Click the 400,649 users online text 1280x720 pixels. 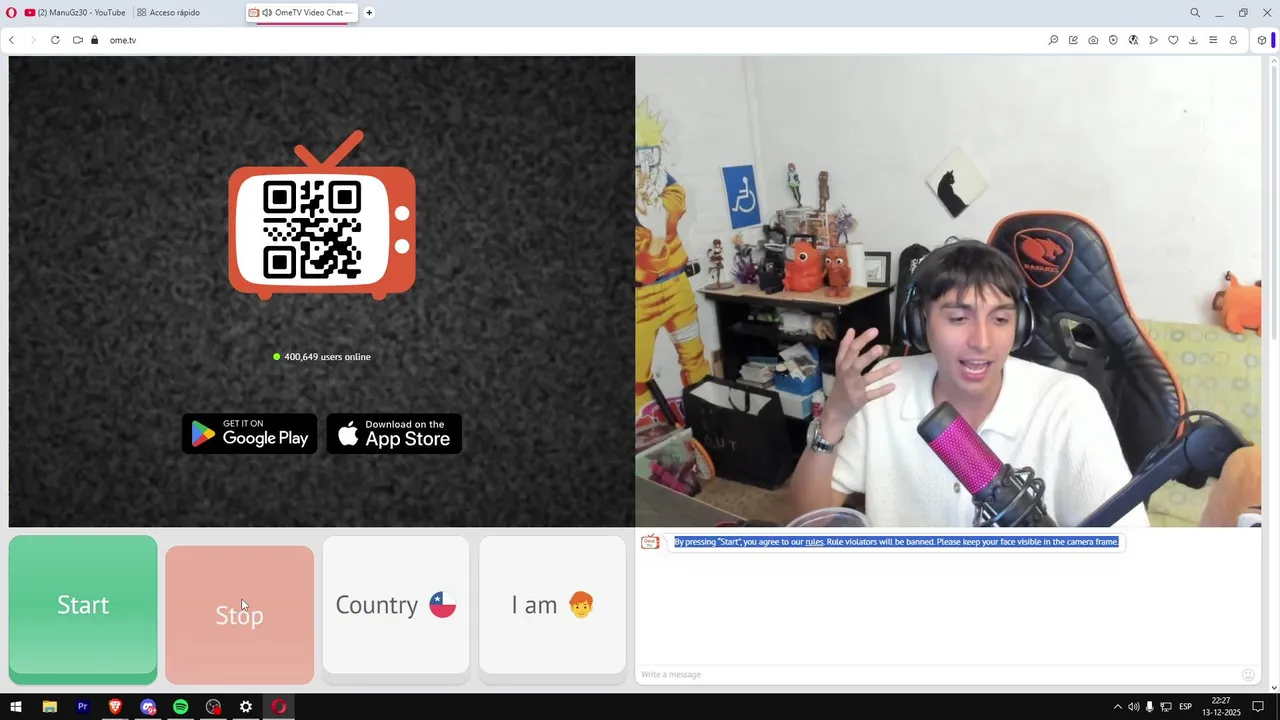pos(327,357)
